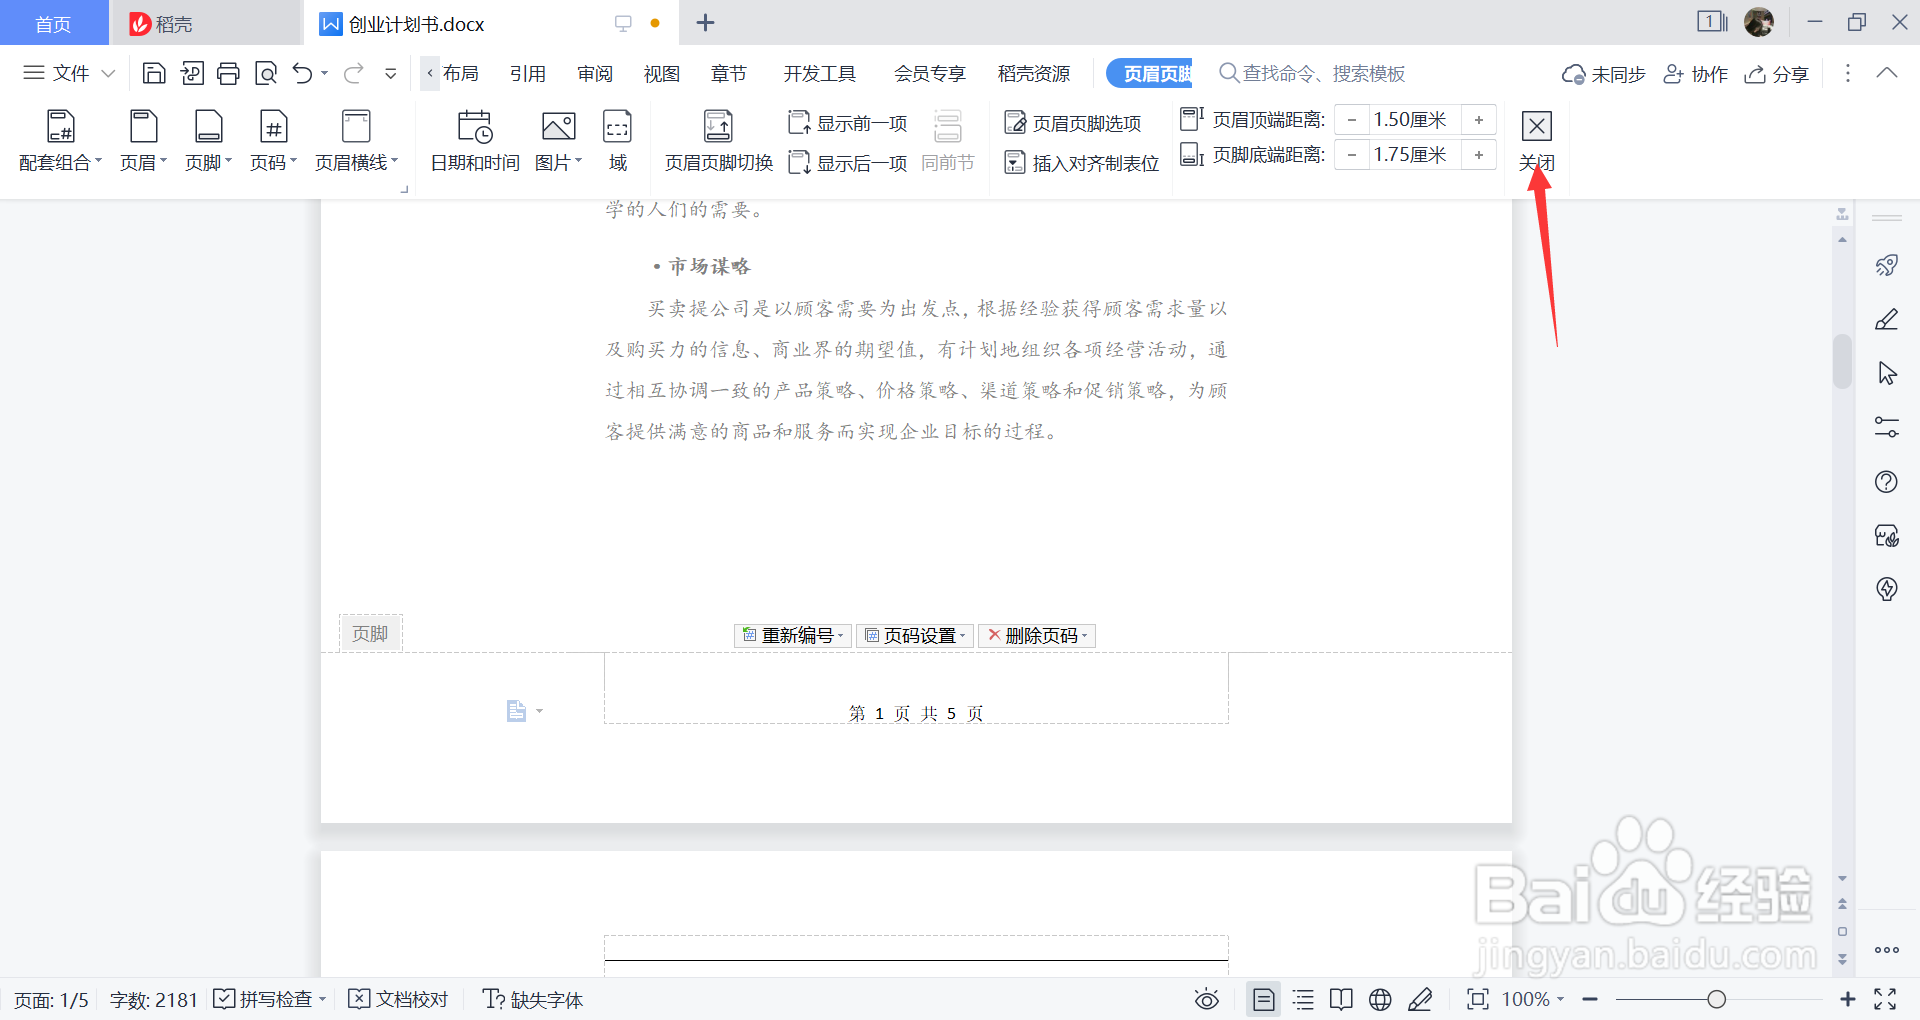Open print preview from quick access toolbar

click(266, 72)
